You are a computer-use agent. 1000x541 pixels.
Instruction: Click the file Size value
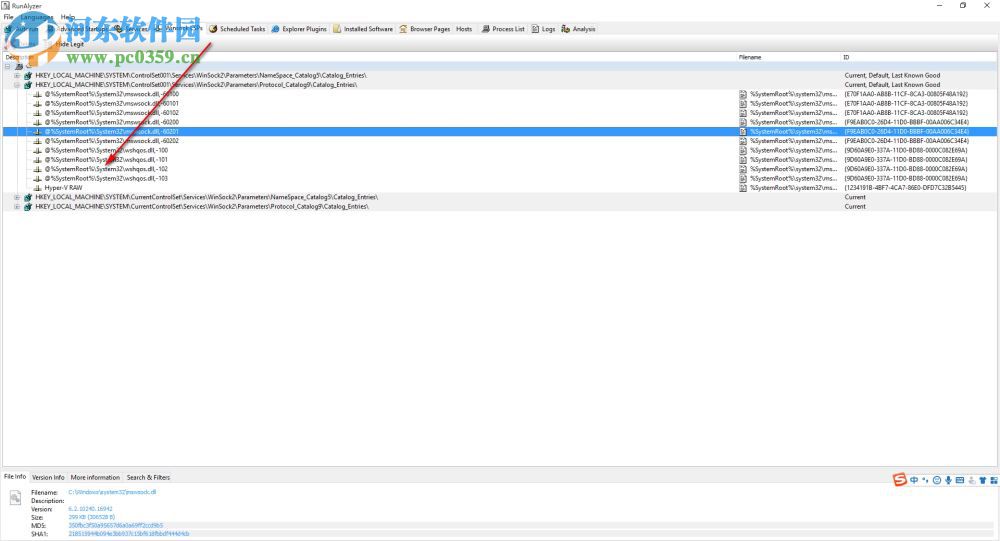[92, 517]
